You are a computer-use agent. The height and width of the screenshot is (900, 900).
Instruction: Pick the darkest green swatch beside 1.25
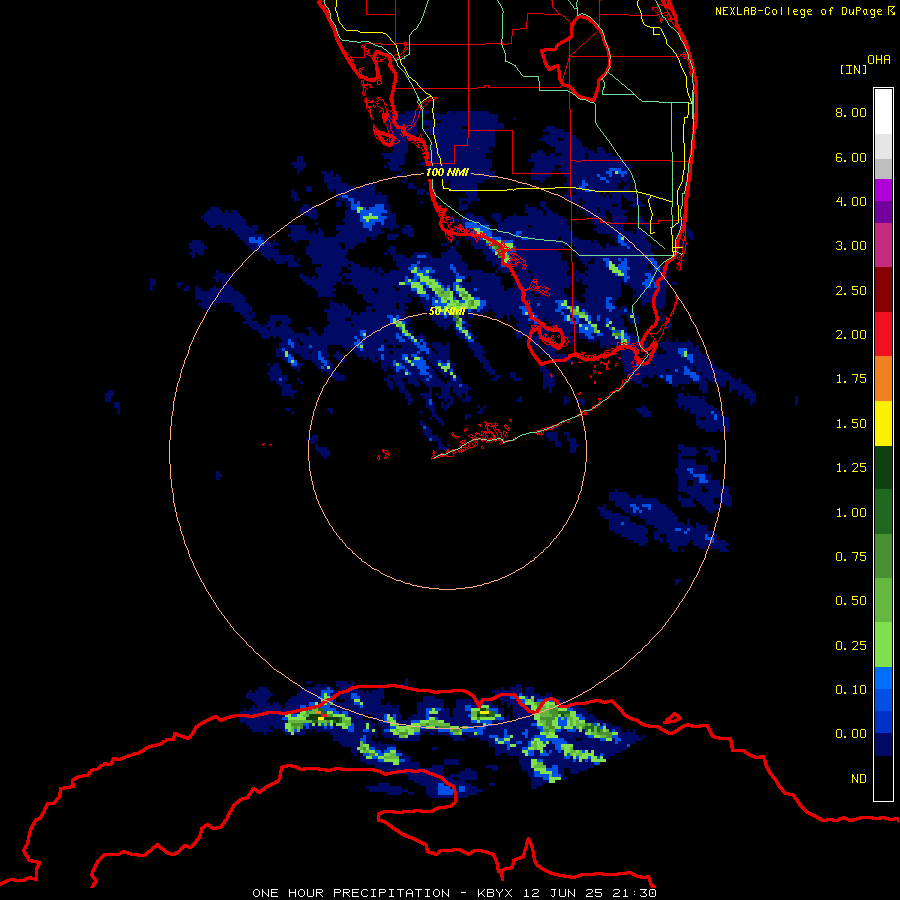pyautogui.click(x=883, y=468)
